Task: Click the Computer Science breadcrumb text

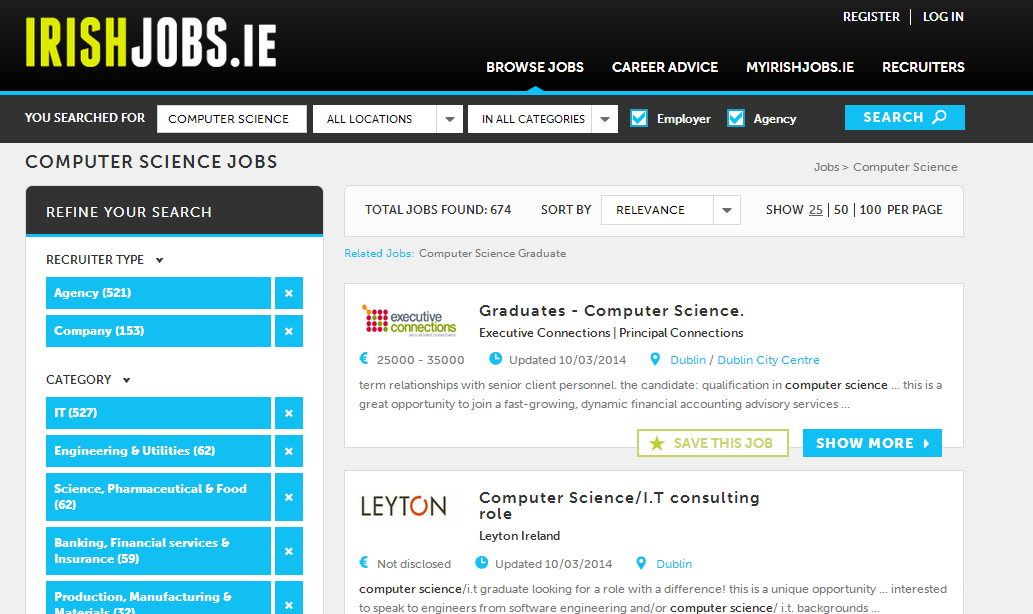Action: [x=905, y=167]
